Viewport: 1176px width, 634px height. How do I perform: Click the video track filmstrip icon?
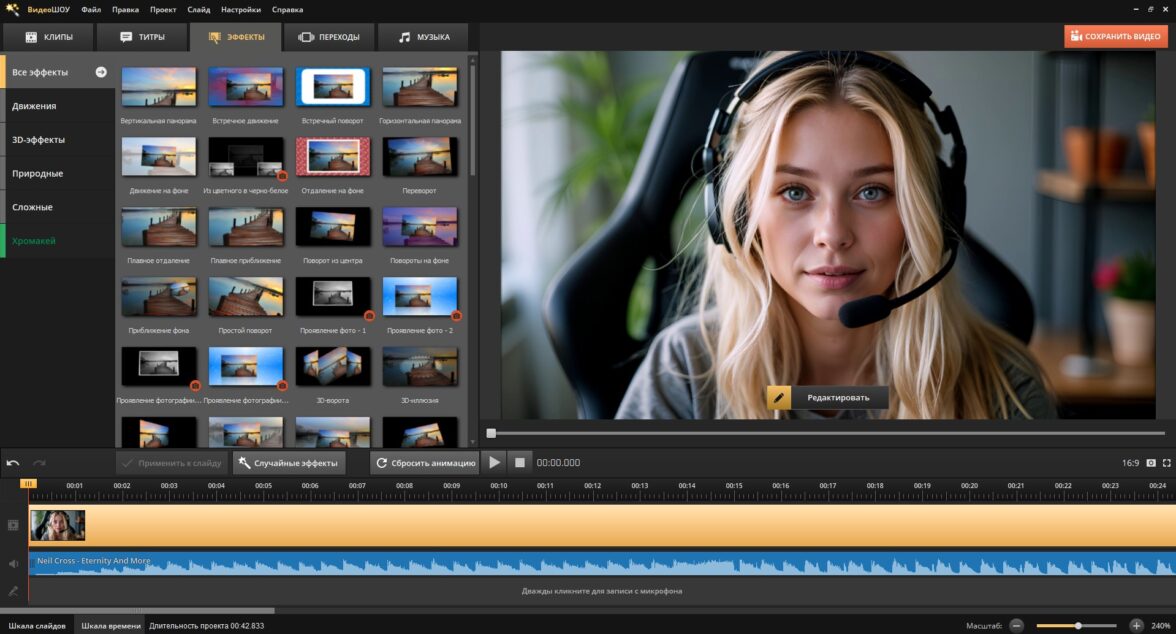click(x=13, y=525)
